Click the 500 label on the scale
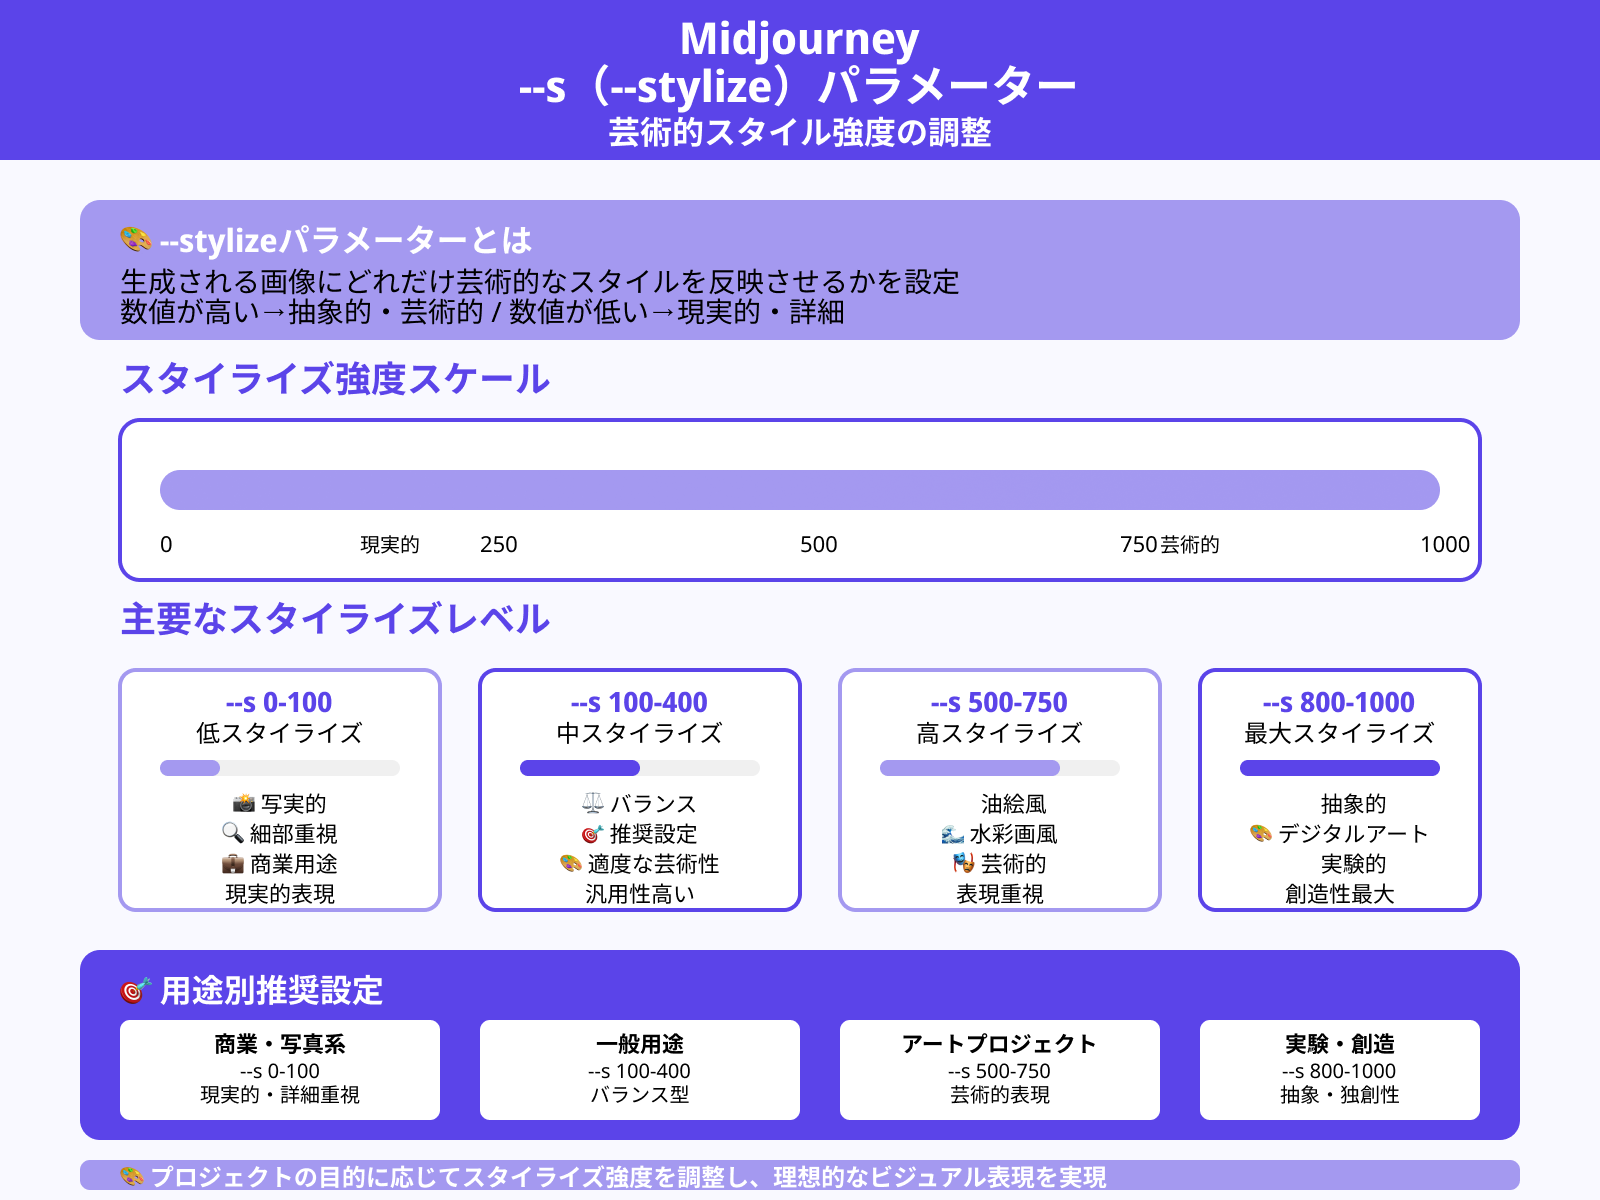The width and height of the screenshot is (1600, 1200). pyautogui.click(x=819, y=545)
